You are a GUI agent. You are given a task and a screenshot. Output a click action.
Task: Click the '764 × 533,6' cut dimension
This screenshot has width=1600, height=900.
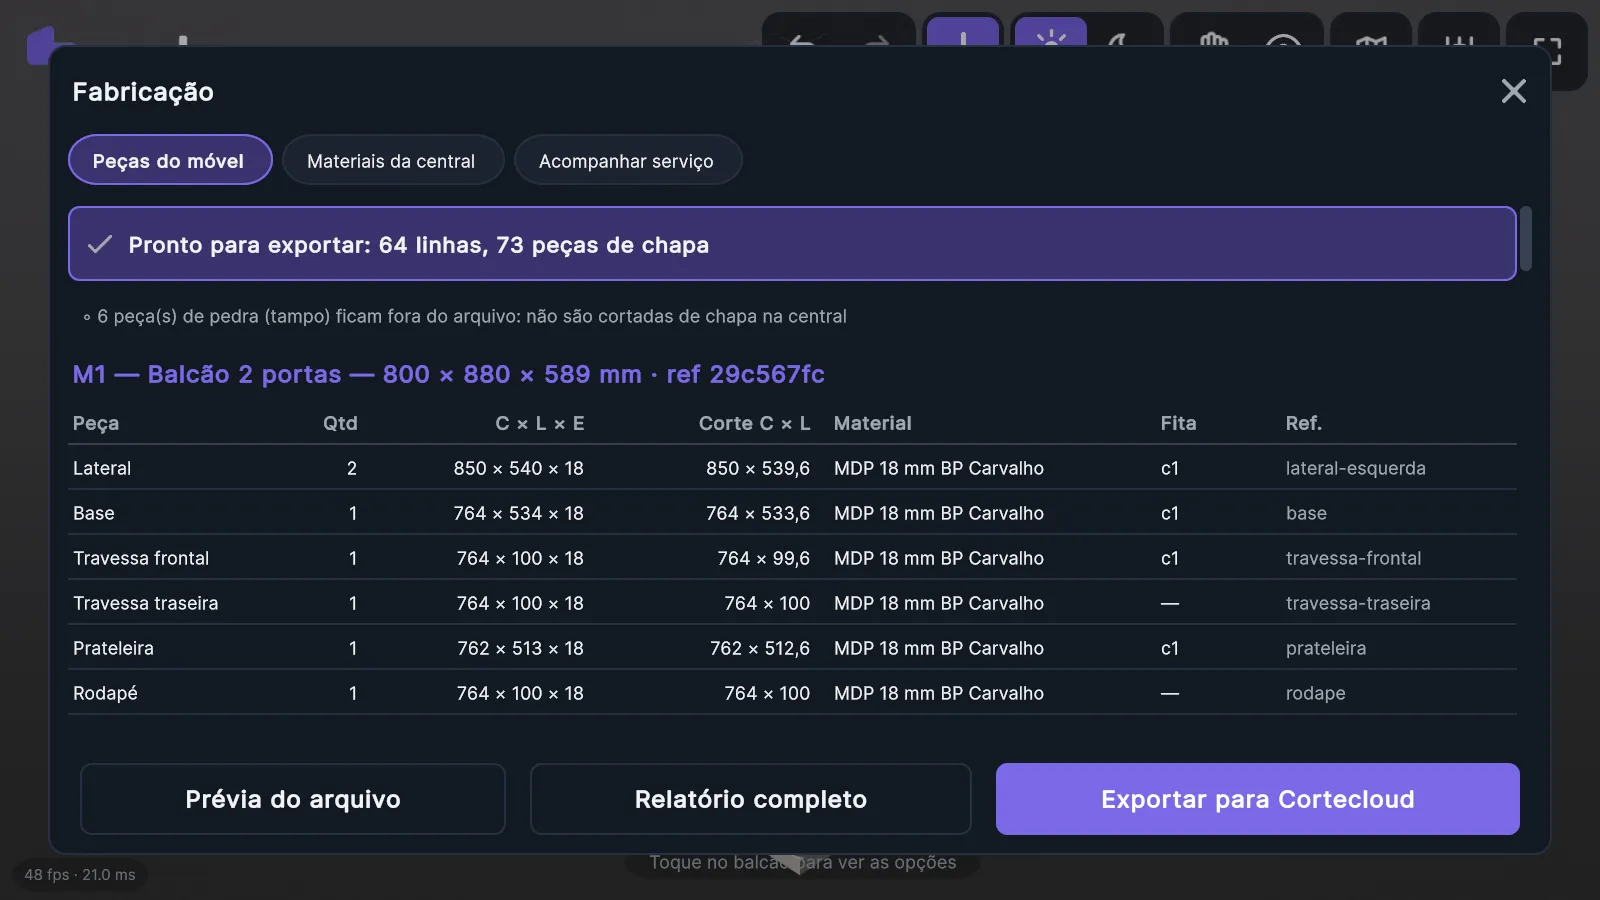coord(758,512)
